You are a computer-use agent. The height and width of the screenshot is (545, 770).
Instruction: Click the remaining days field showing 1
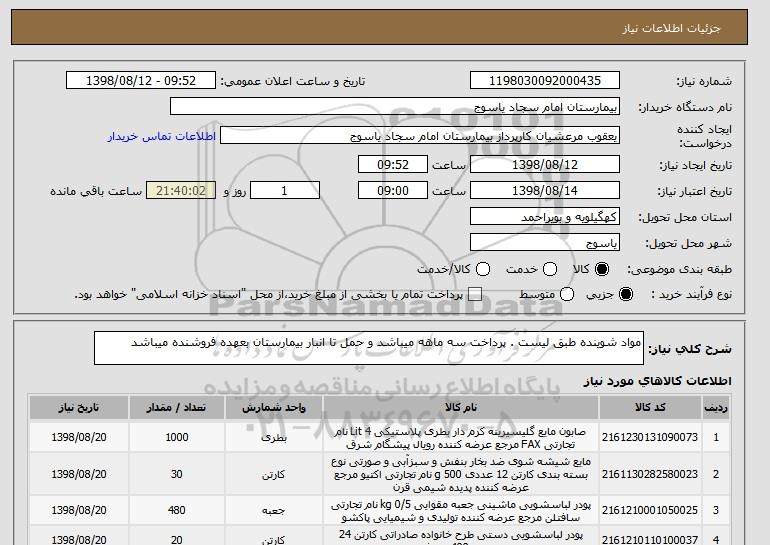[x=285, y=191]
